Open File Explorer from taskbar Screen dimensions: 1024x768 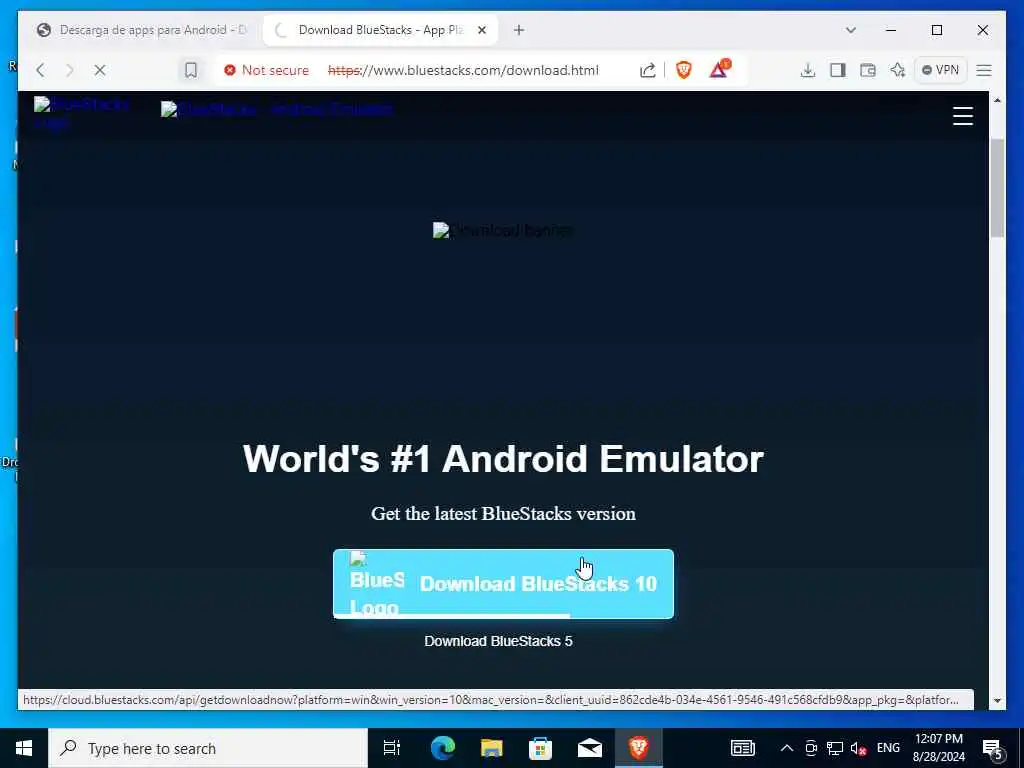point(491,748)
